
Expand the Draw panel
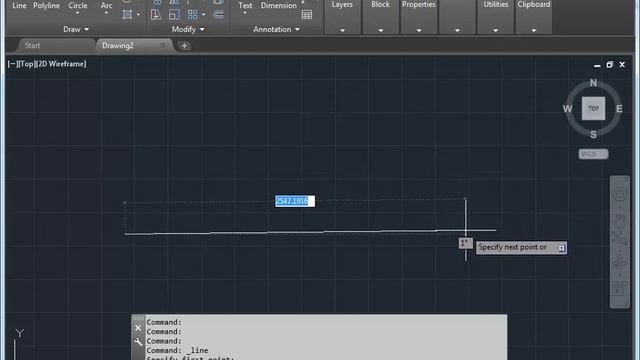76,29
